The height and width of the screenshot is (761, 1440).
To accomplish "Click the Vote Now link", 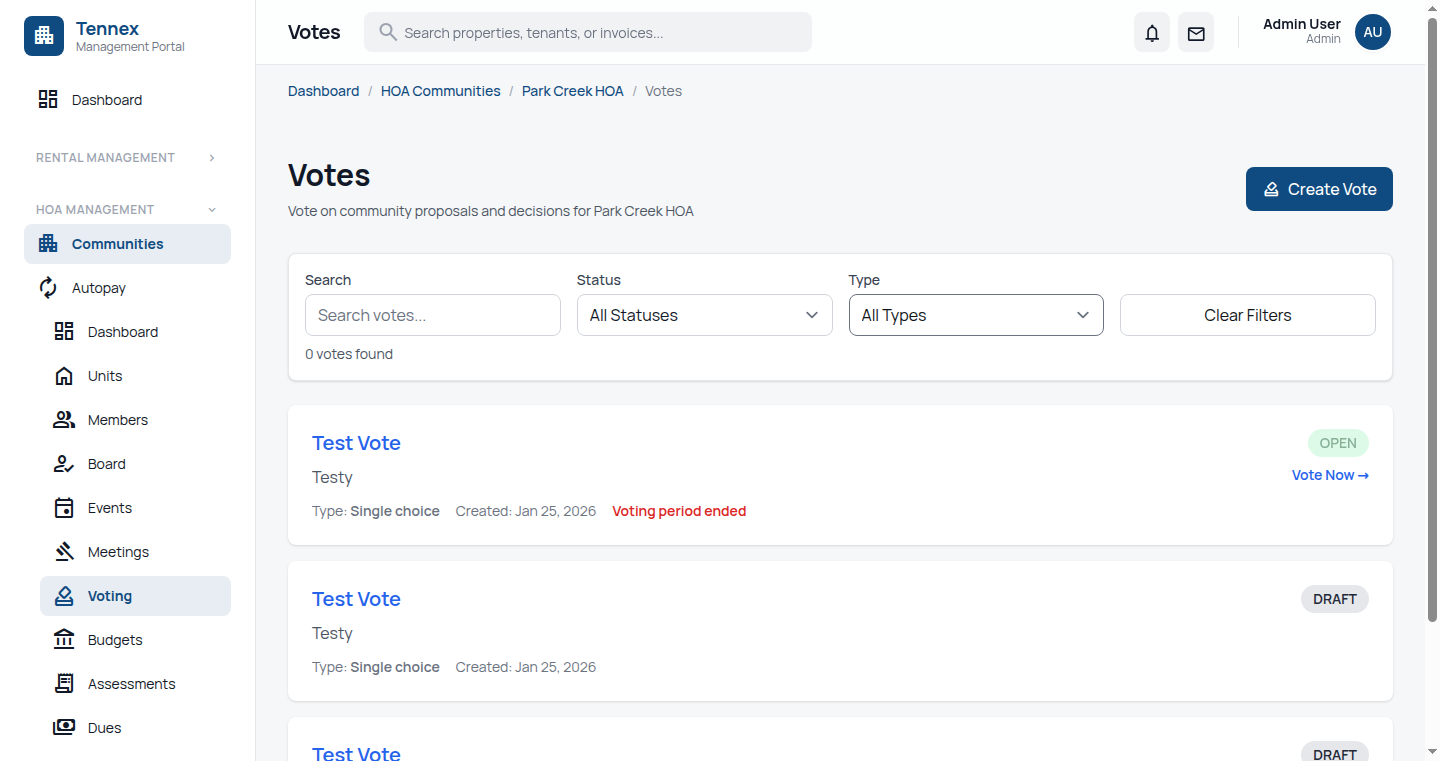I will tap(1330, 475).
